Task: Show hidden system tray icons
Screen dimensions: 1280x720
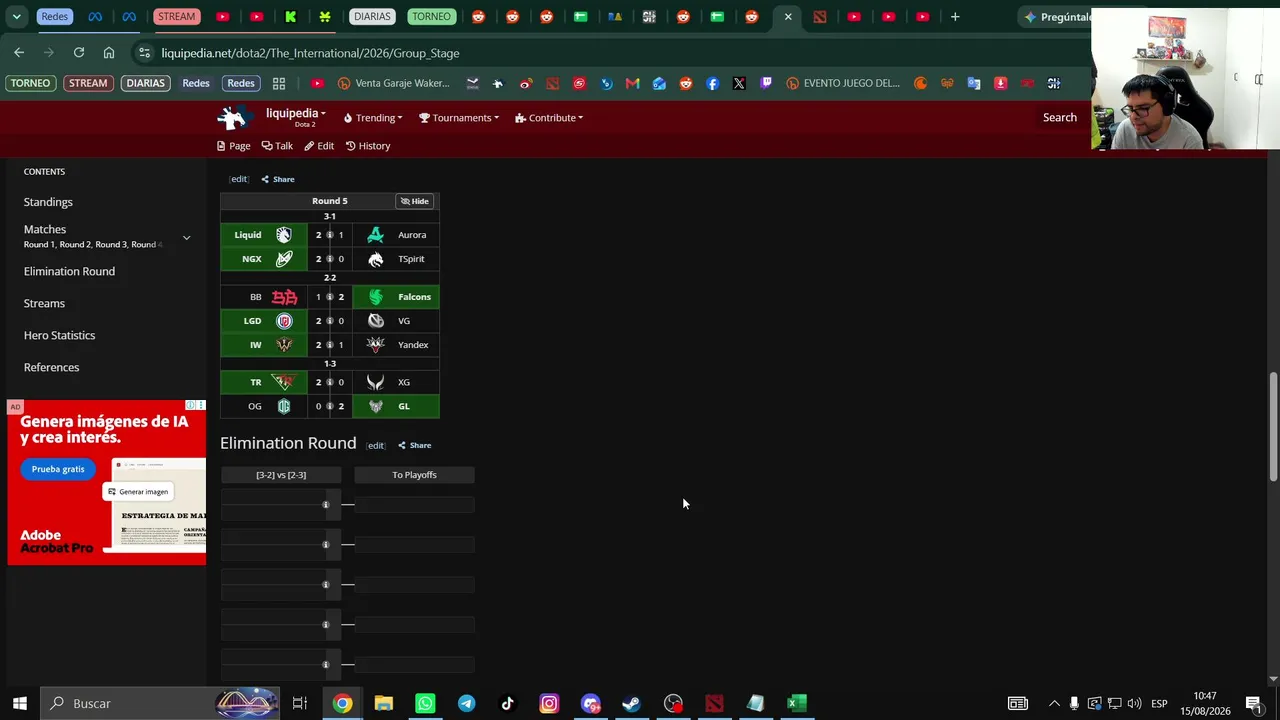Action: coord(1053,703)
